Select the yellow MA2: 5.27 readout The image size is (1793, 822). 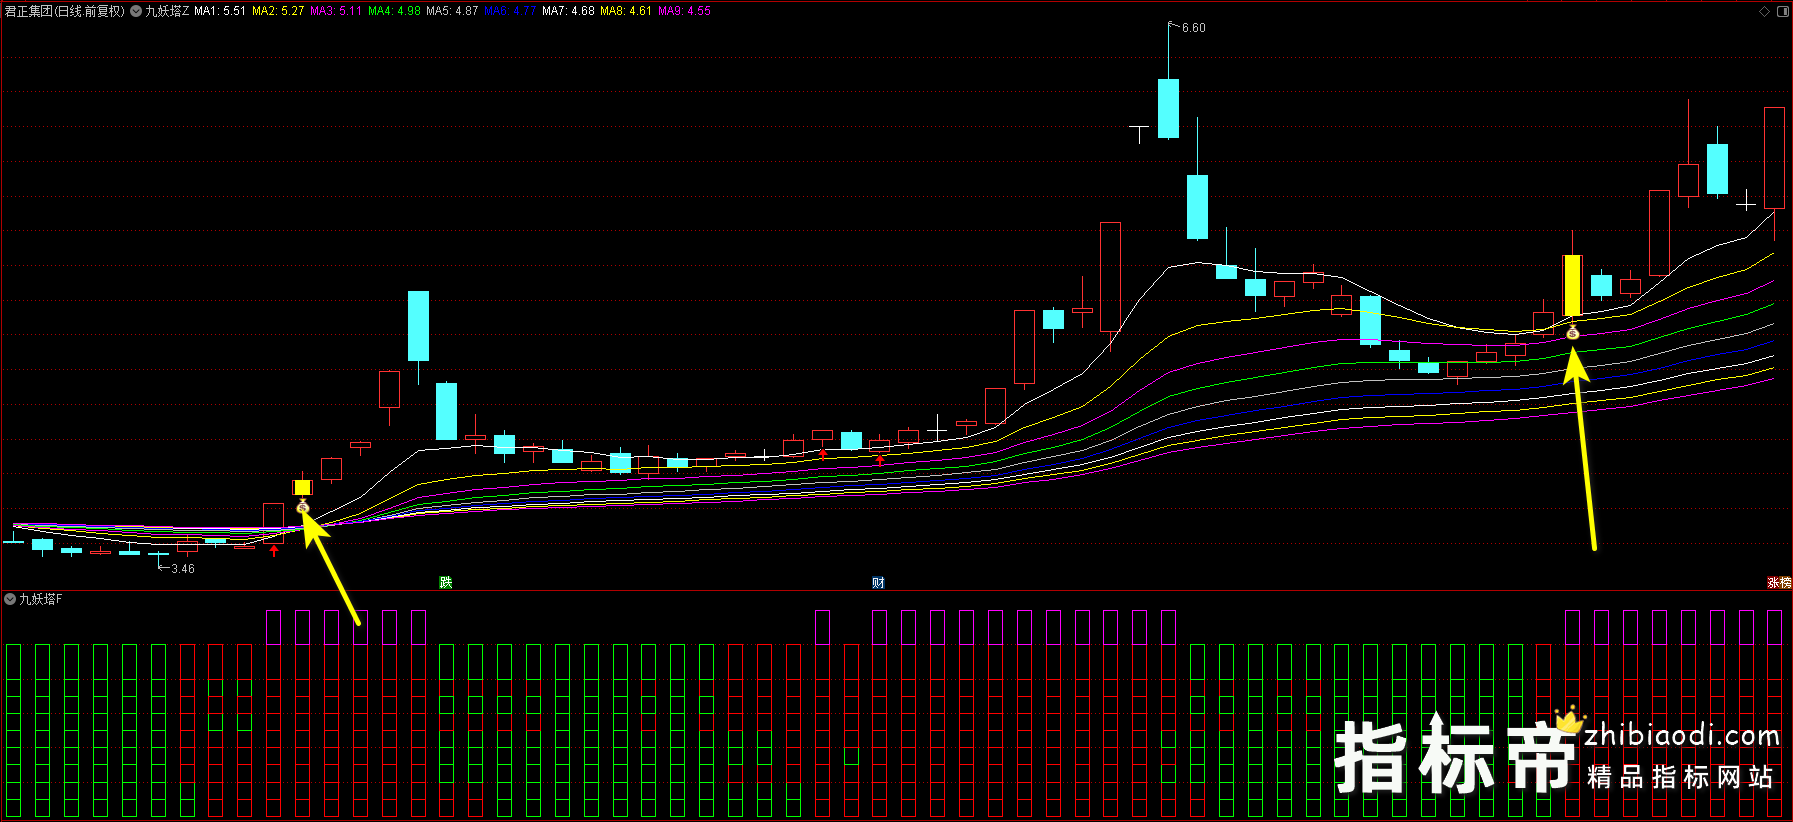278,11
